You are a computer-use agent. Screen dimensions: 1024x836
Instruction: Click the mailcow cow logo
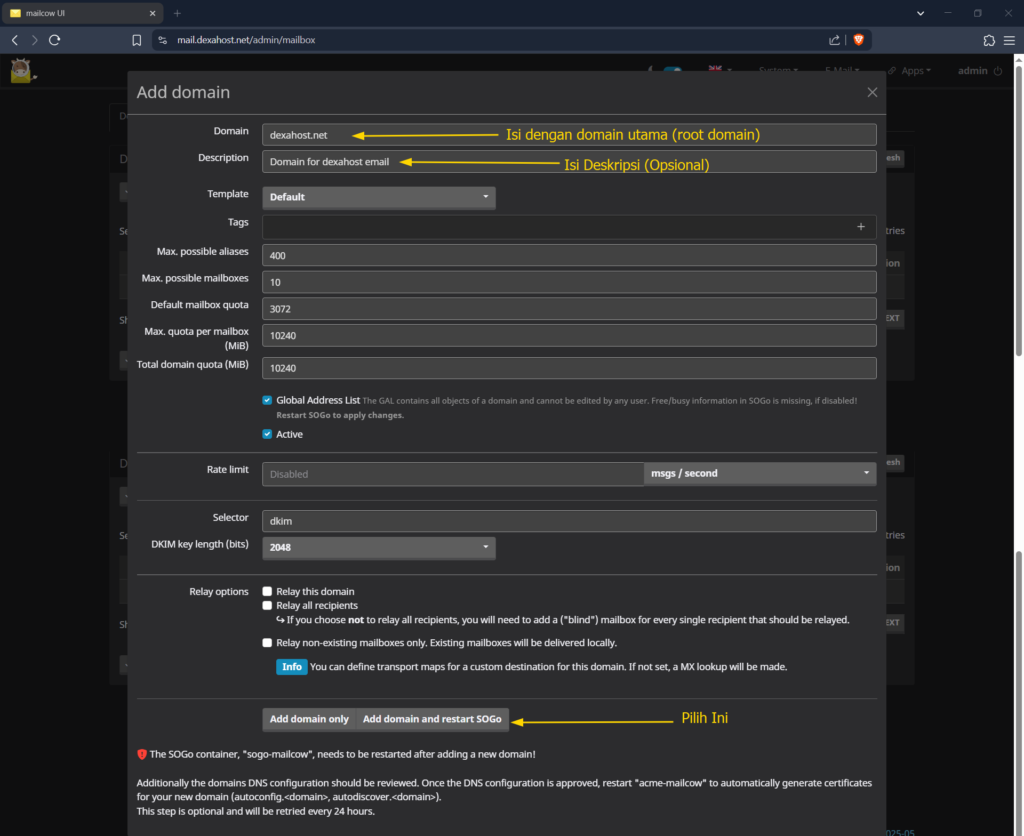pos(22,71)
